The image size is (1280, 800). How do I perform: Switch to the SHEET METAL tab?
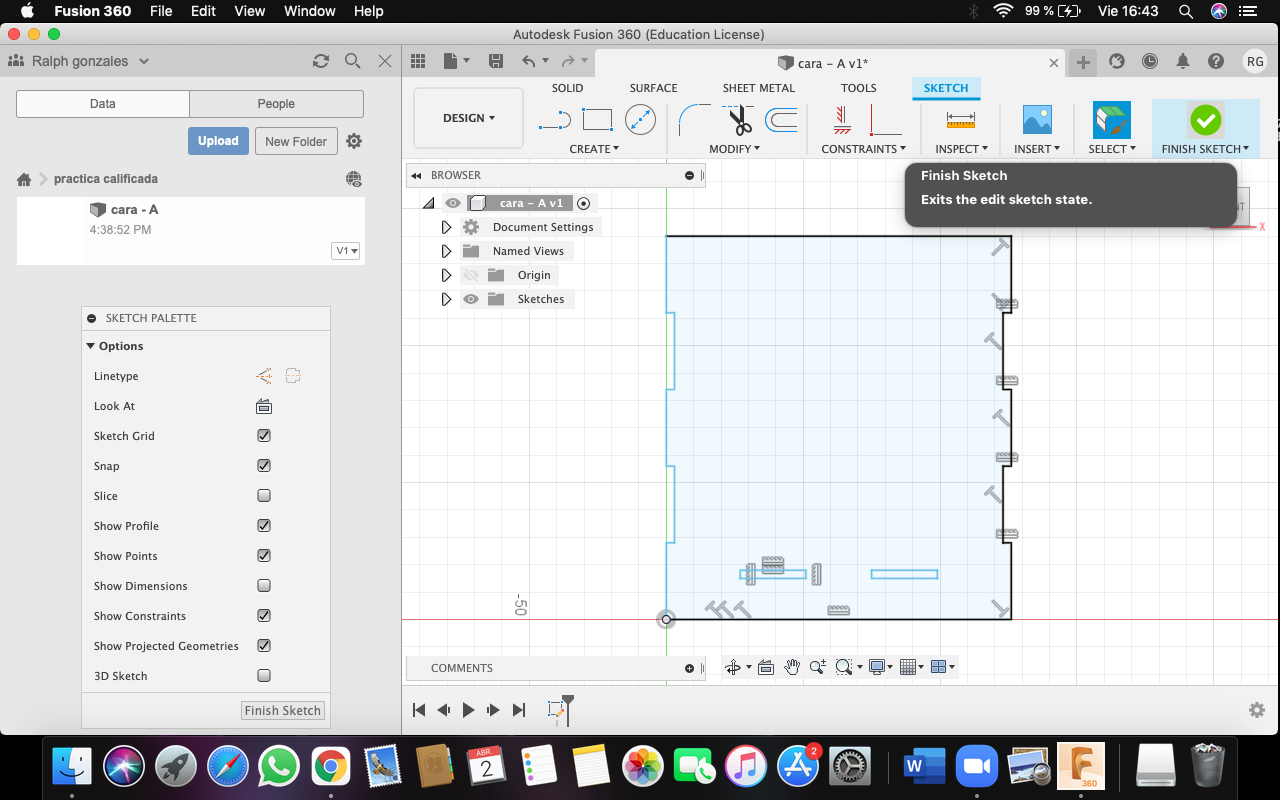click(759, 88)
